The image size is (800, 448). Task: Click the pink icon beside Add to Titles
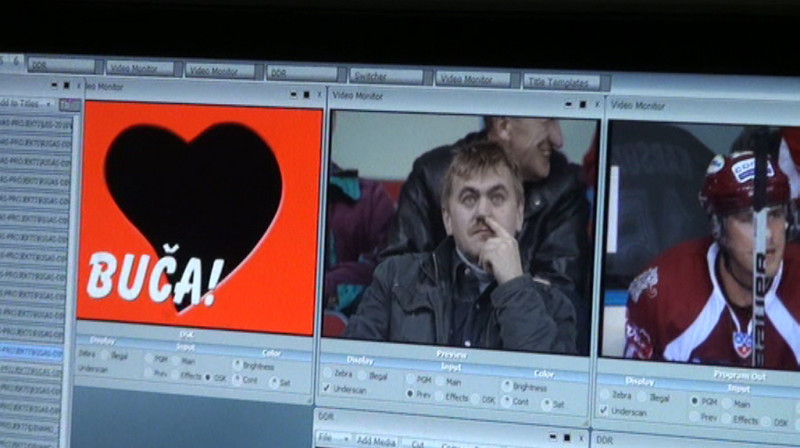coord(70,105)
